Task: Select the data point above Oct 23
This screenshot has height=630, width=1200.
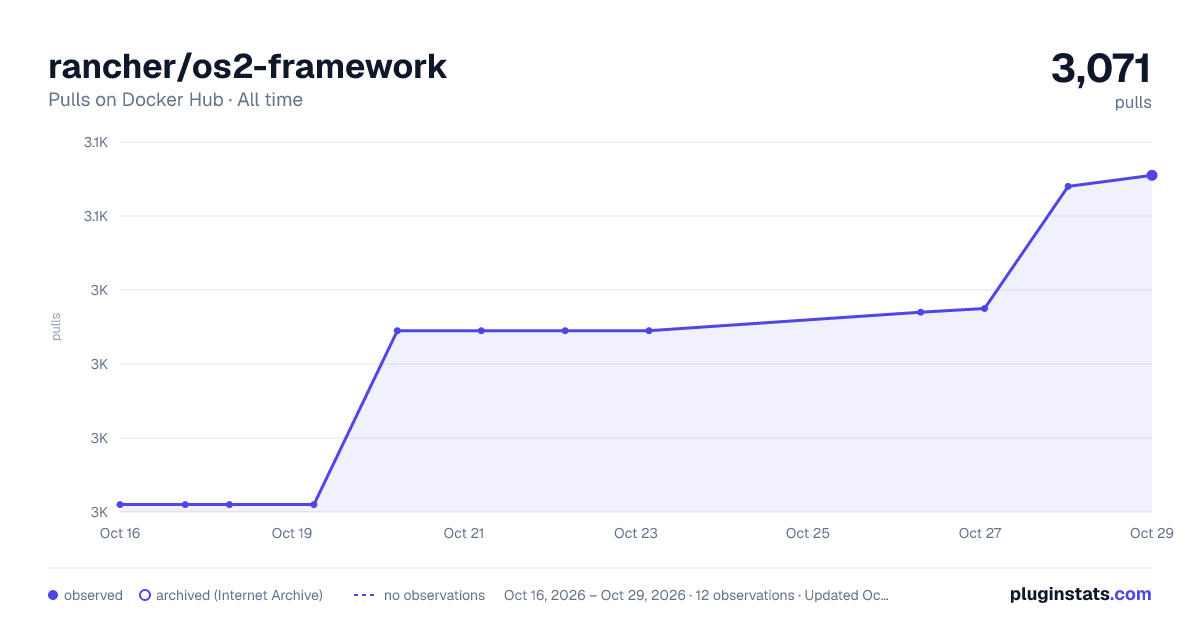Action: point(649,330)
